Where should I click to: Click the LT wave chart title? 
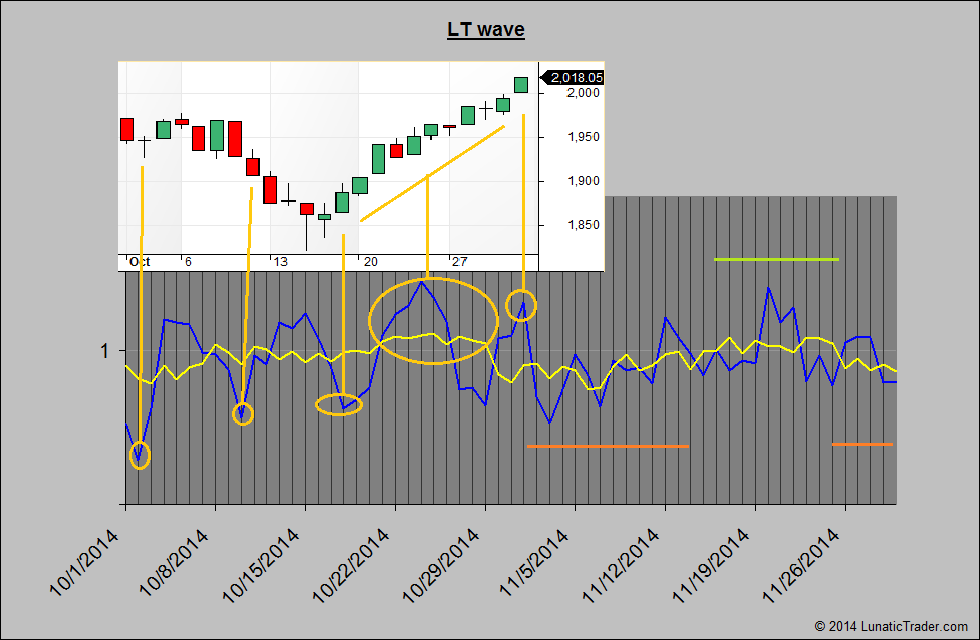pyautogui.click(x=485, y=29)
